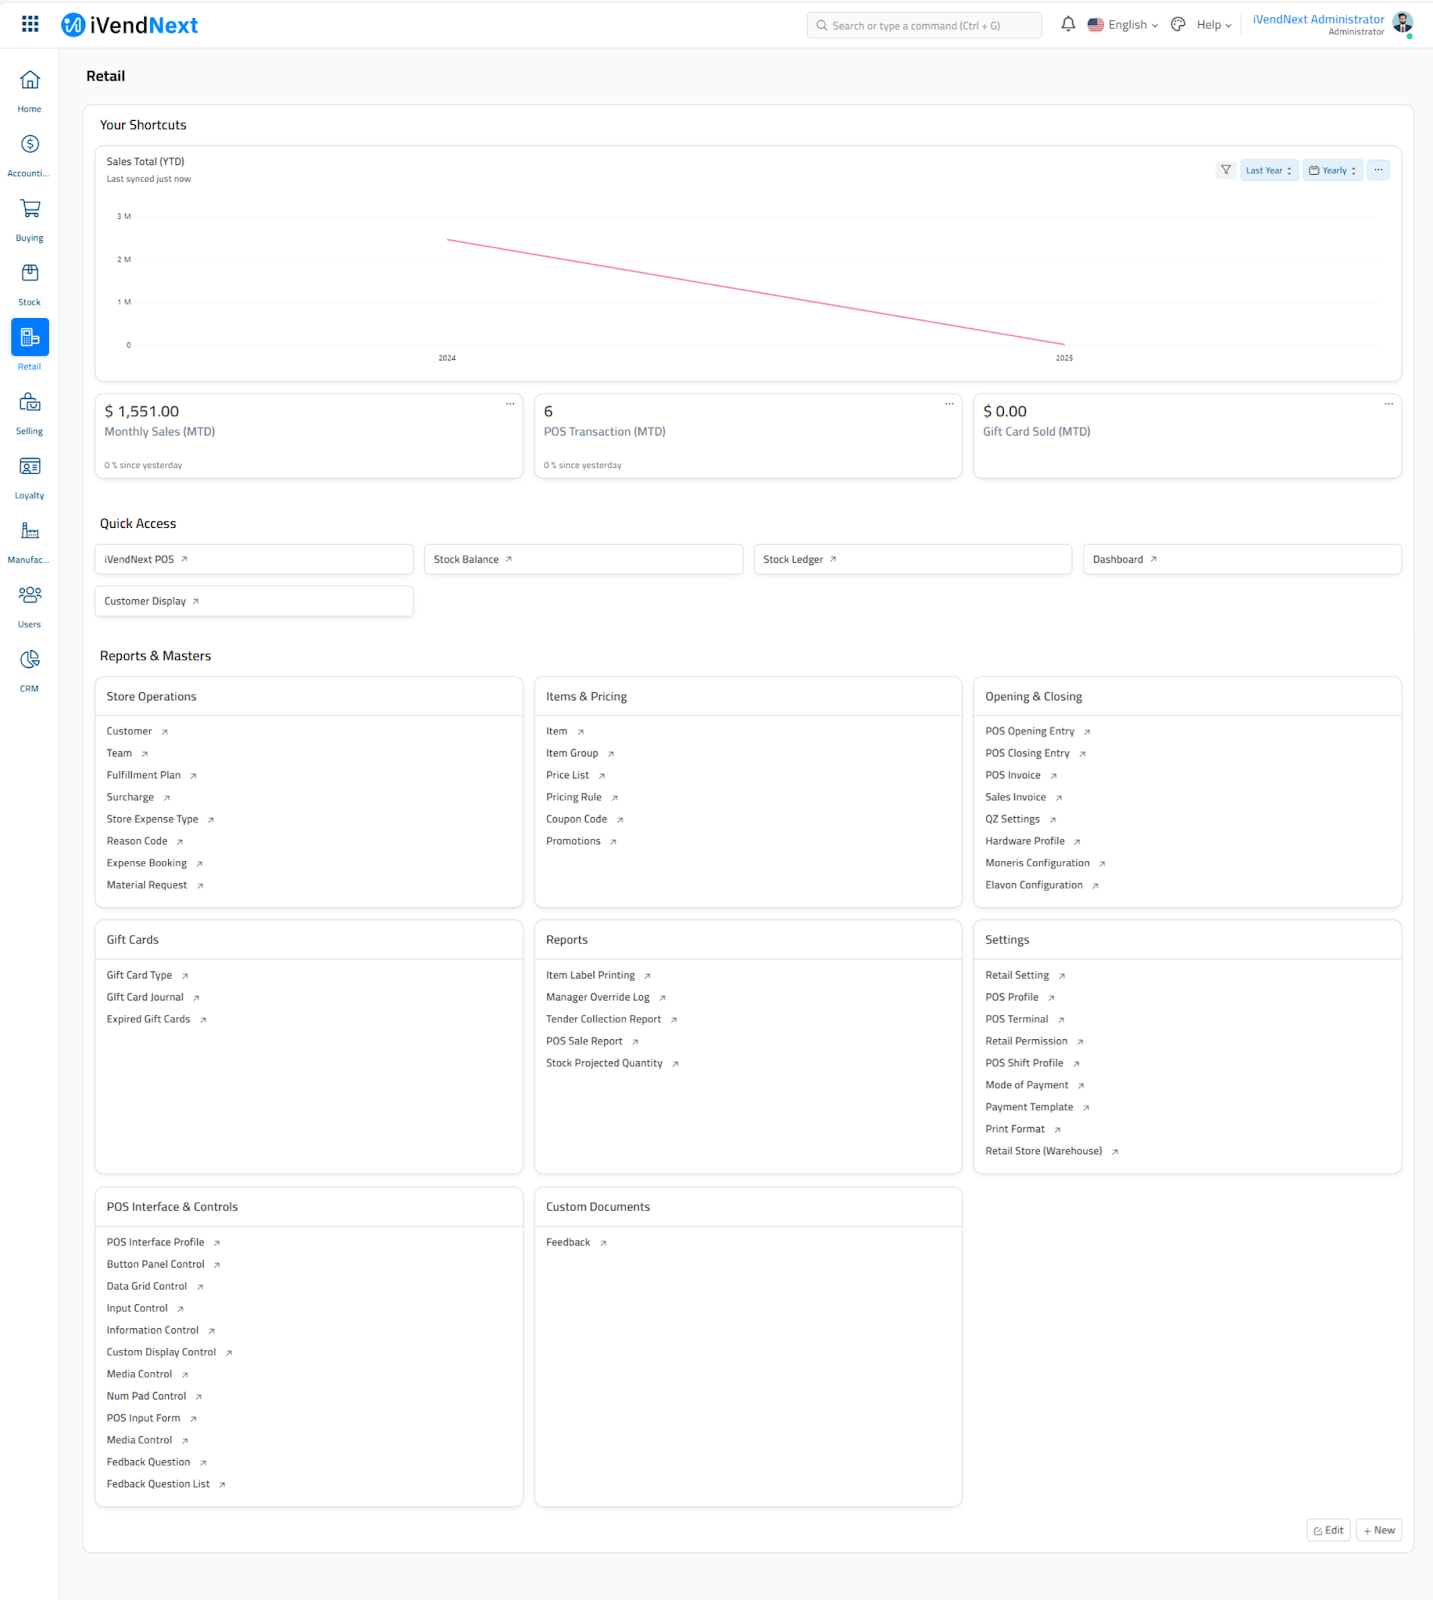Click the Edit workspace button

click(1328, 1530)
